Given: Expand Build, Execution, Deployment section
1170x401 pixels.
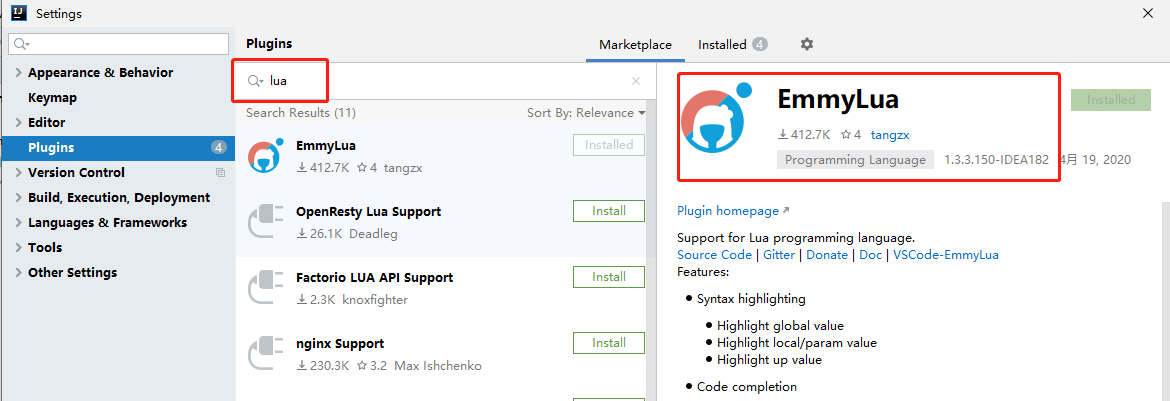Looking at the screenshot, I should tap(18, 198).
